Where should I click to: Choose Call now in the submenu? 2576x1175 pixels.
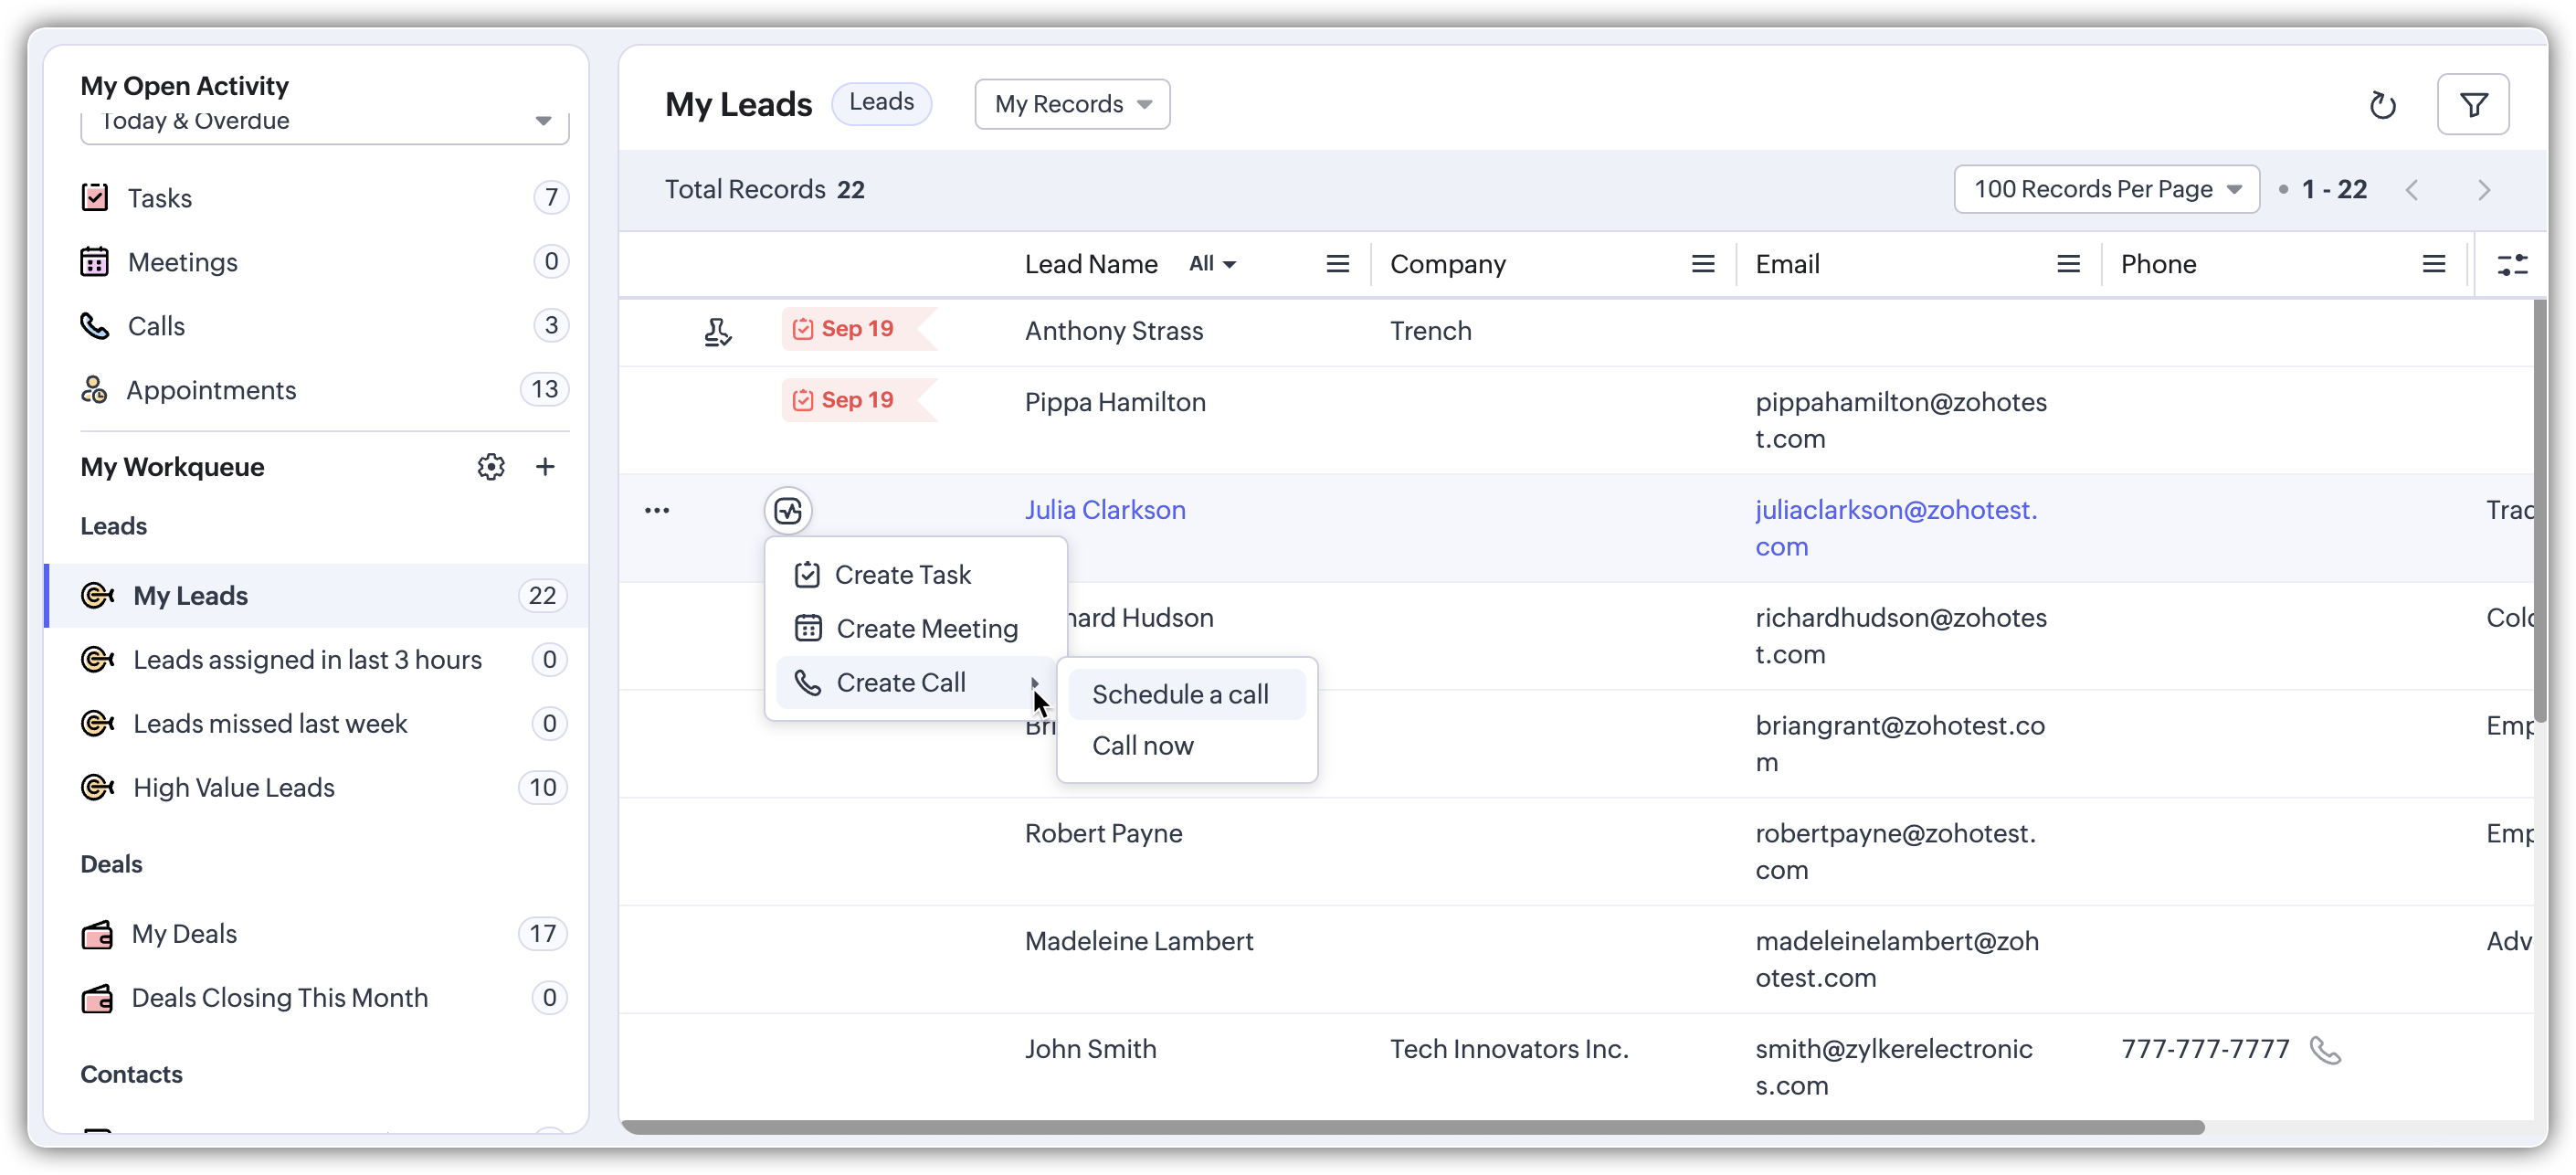point(1142,745)
